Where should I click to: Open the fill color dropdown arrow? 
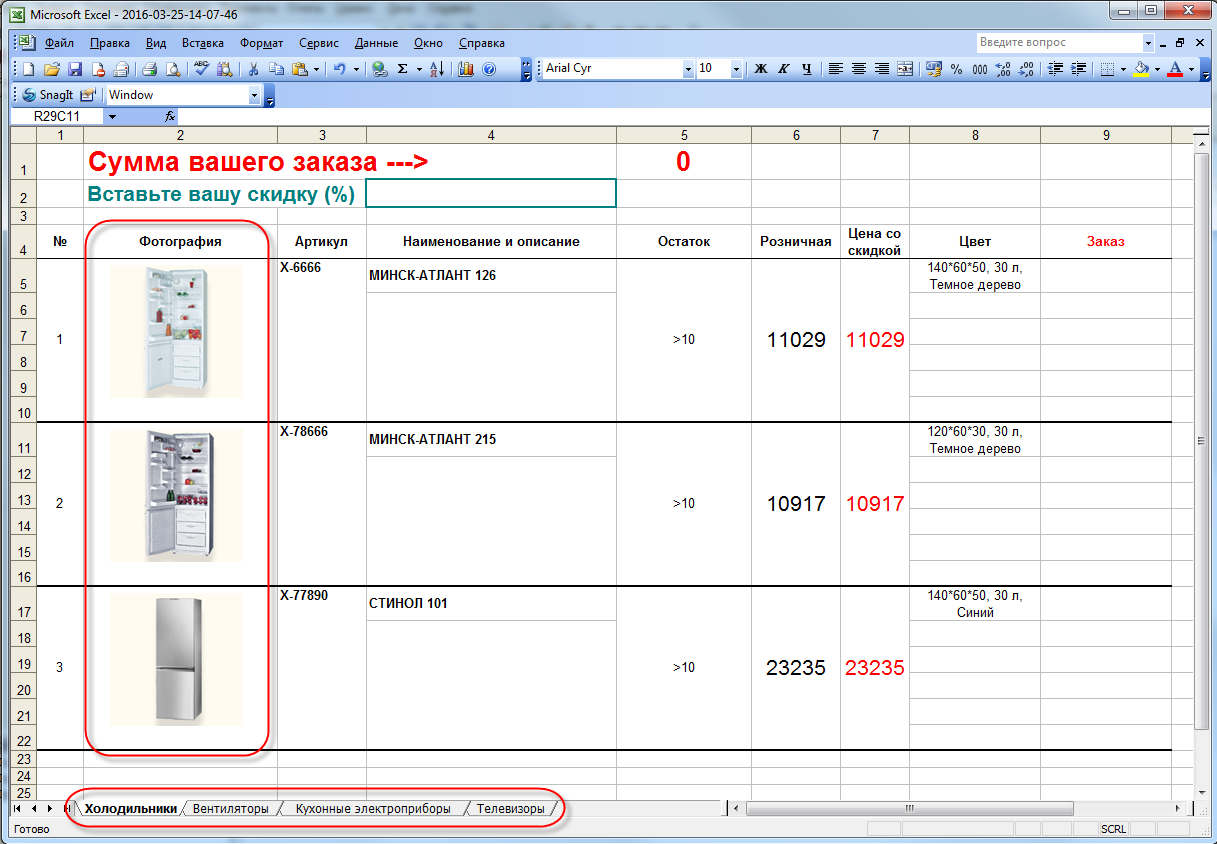coord(1157,69)
